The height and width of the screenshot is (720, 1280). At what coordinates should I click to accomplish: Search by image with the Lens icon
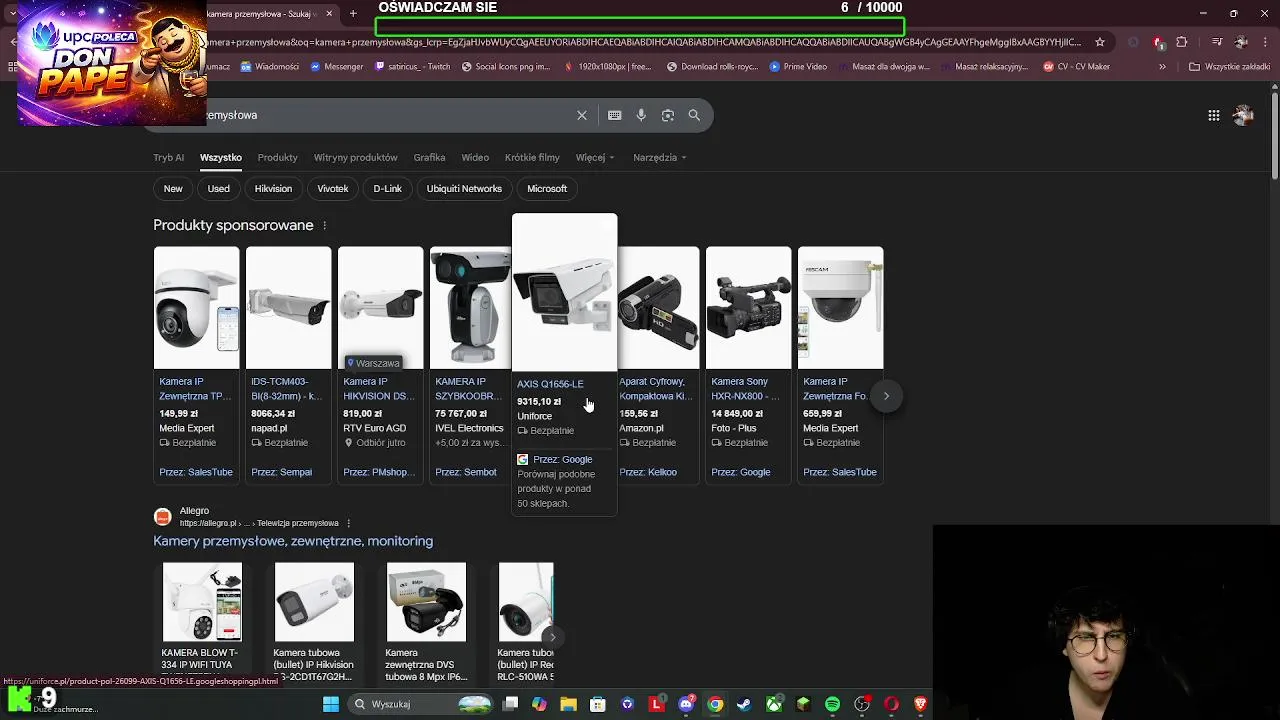point(668,115)
